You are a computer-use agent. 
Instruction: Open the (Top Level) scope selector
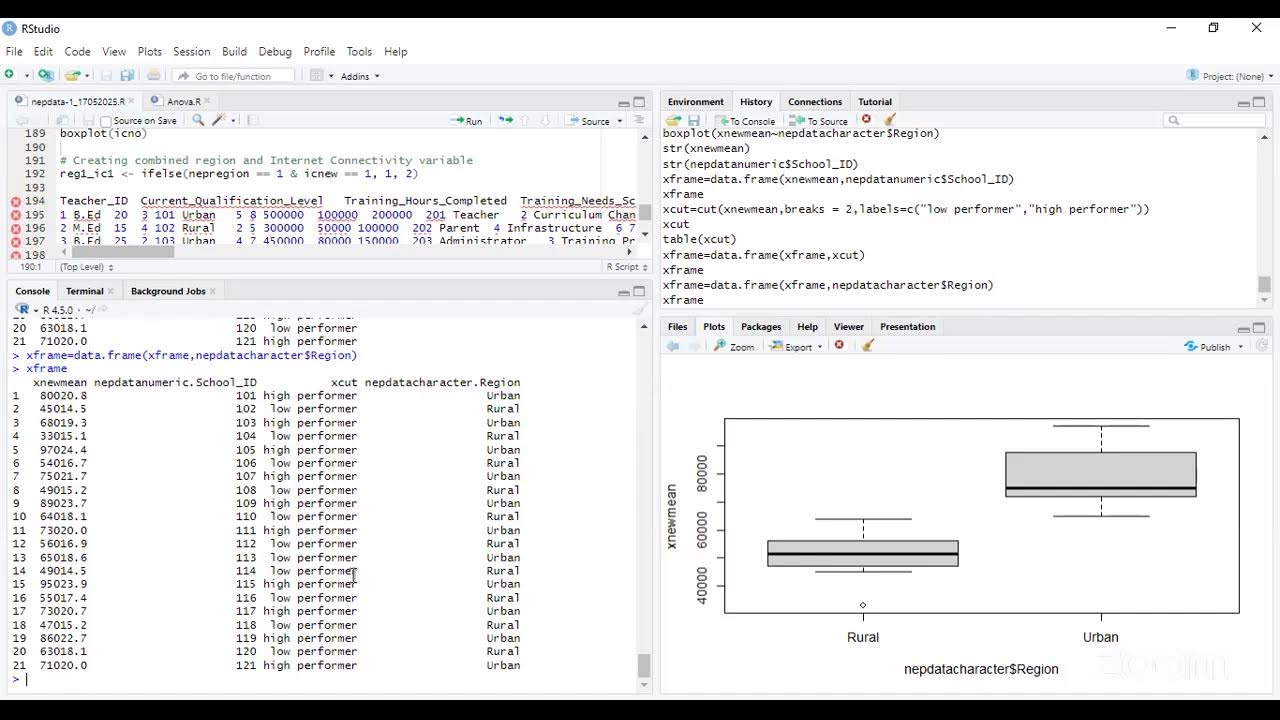point(86,267)
